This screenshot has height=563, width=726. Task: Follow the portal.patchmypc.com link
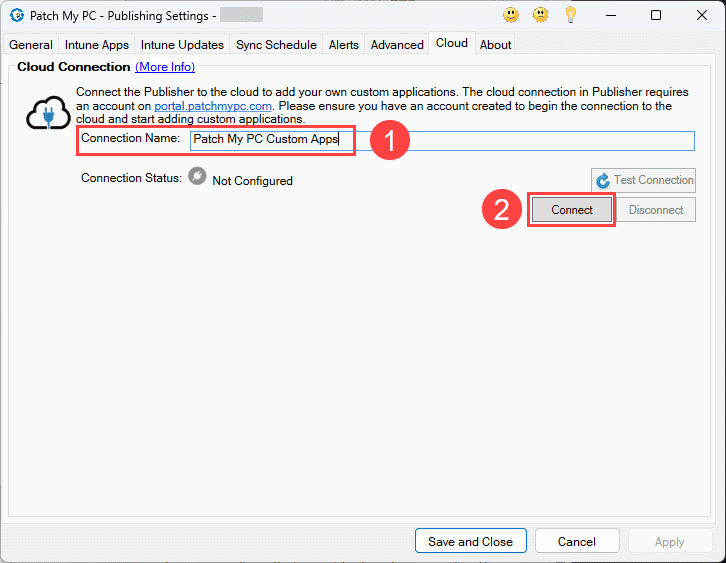[x=213, y=106]
